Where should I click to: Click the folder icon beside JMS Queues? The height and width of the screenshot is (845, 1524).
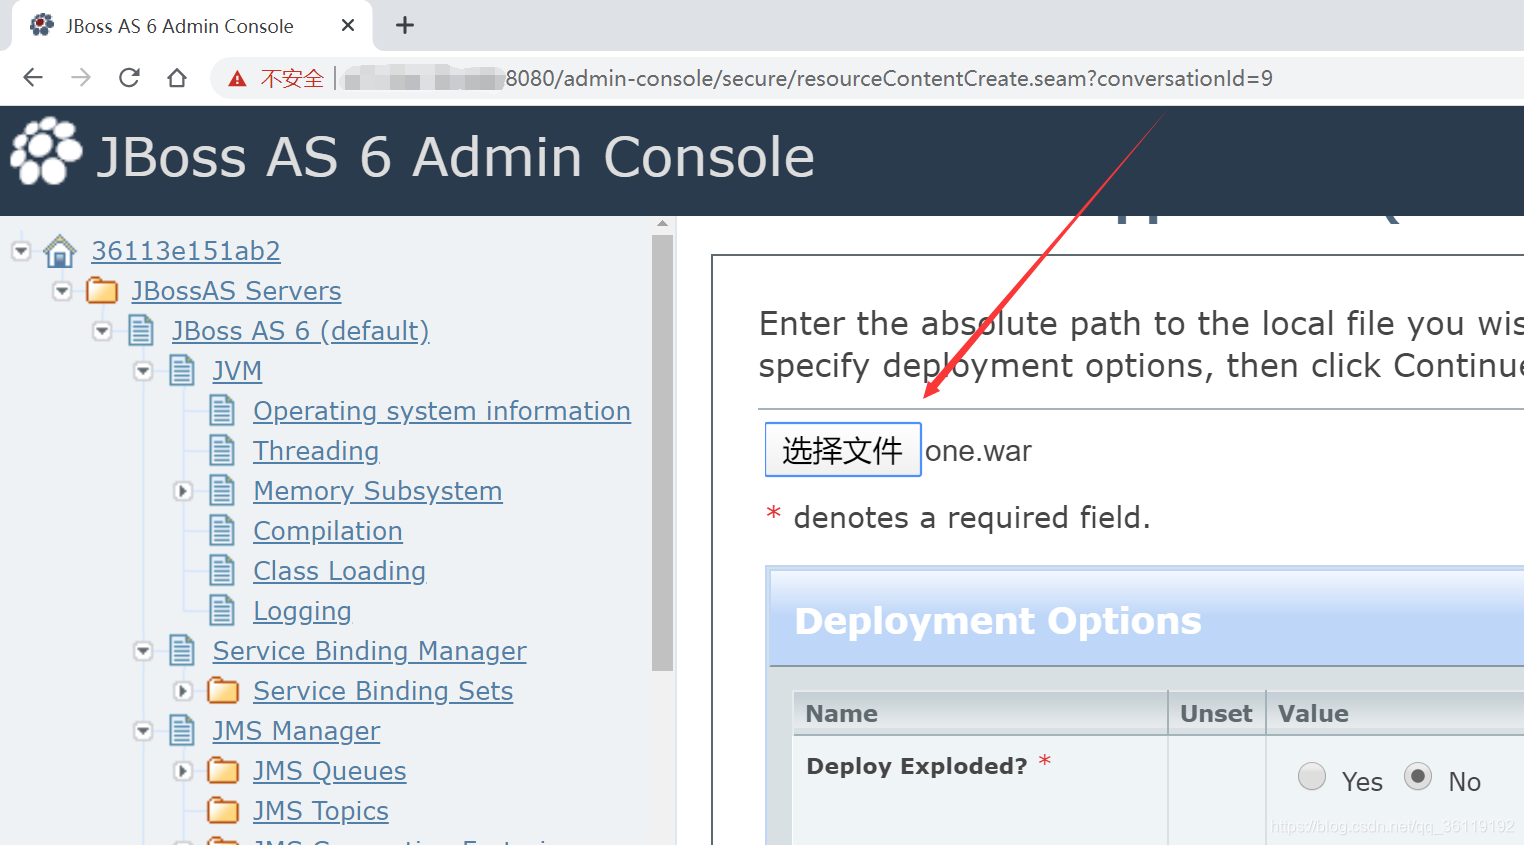(223, 771)
